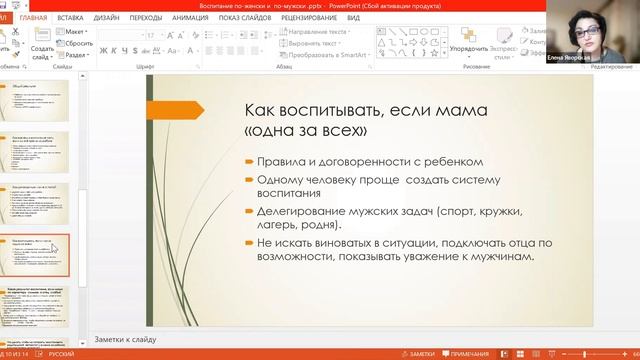
Task: Open the Aa change case dropdown
Action: point(173,51)
